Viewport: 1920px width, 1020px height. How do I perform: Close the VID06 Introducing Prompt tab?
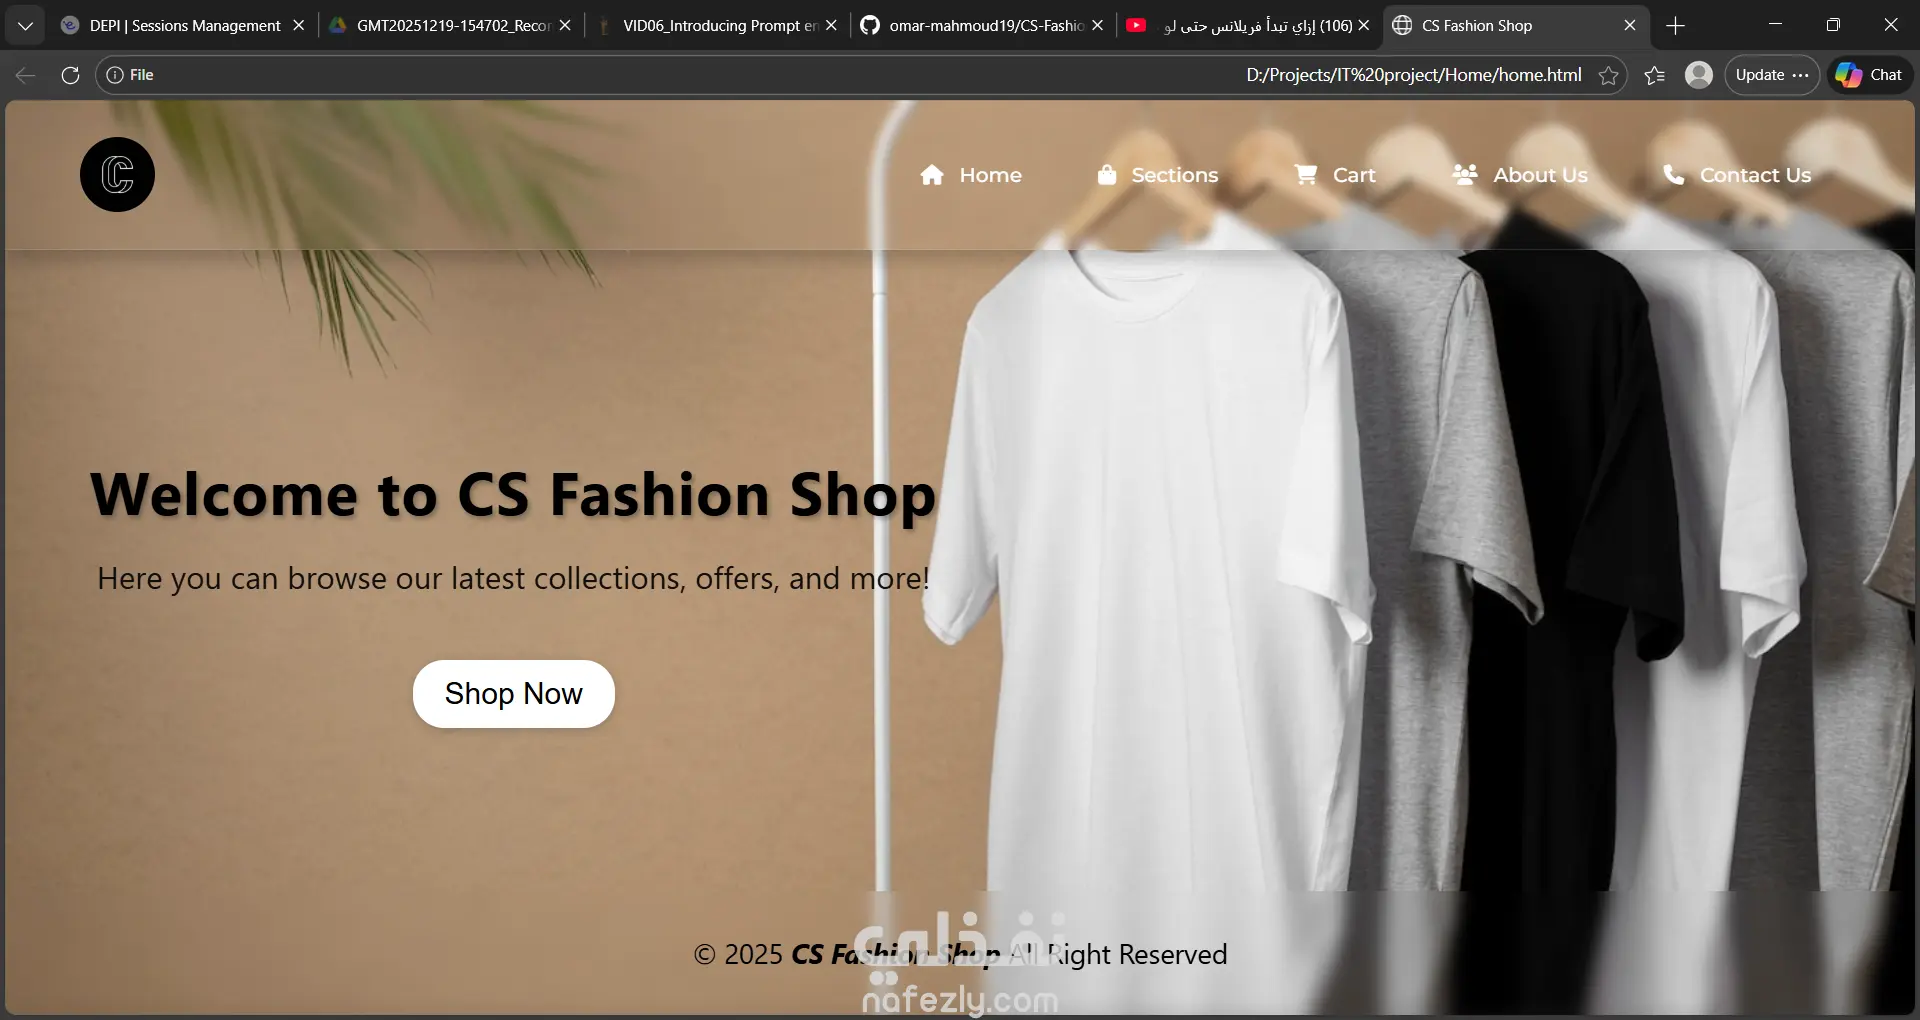pos(831,26)
